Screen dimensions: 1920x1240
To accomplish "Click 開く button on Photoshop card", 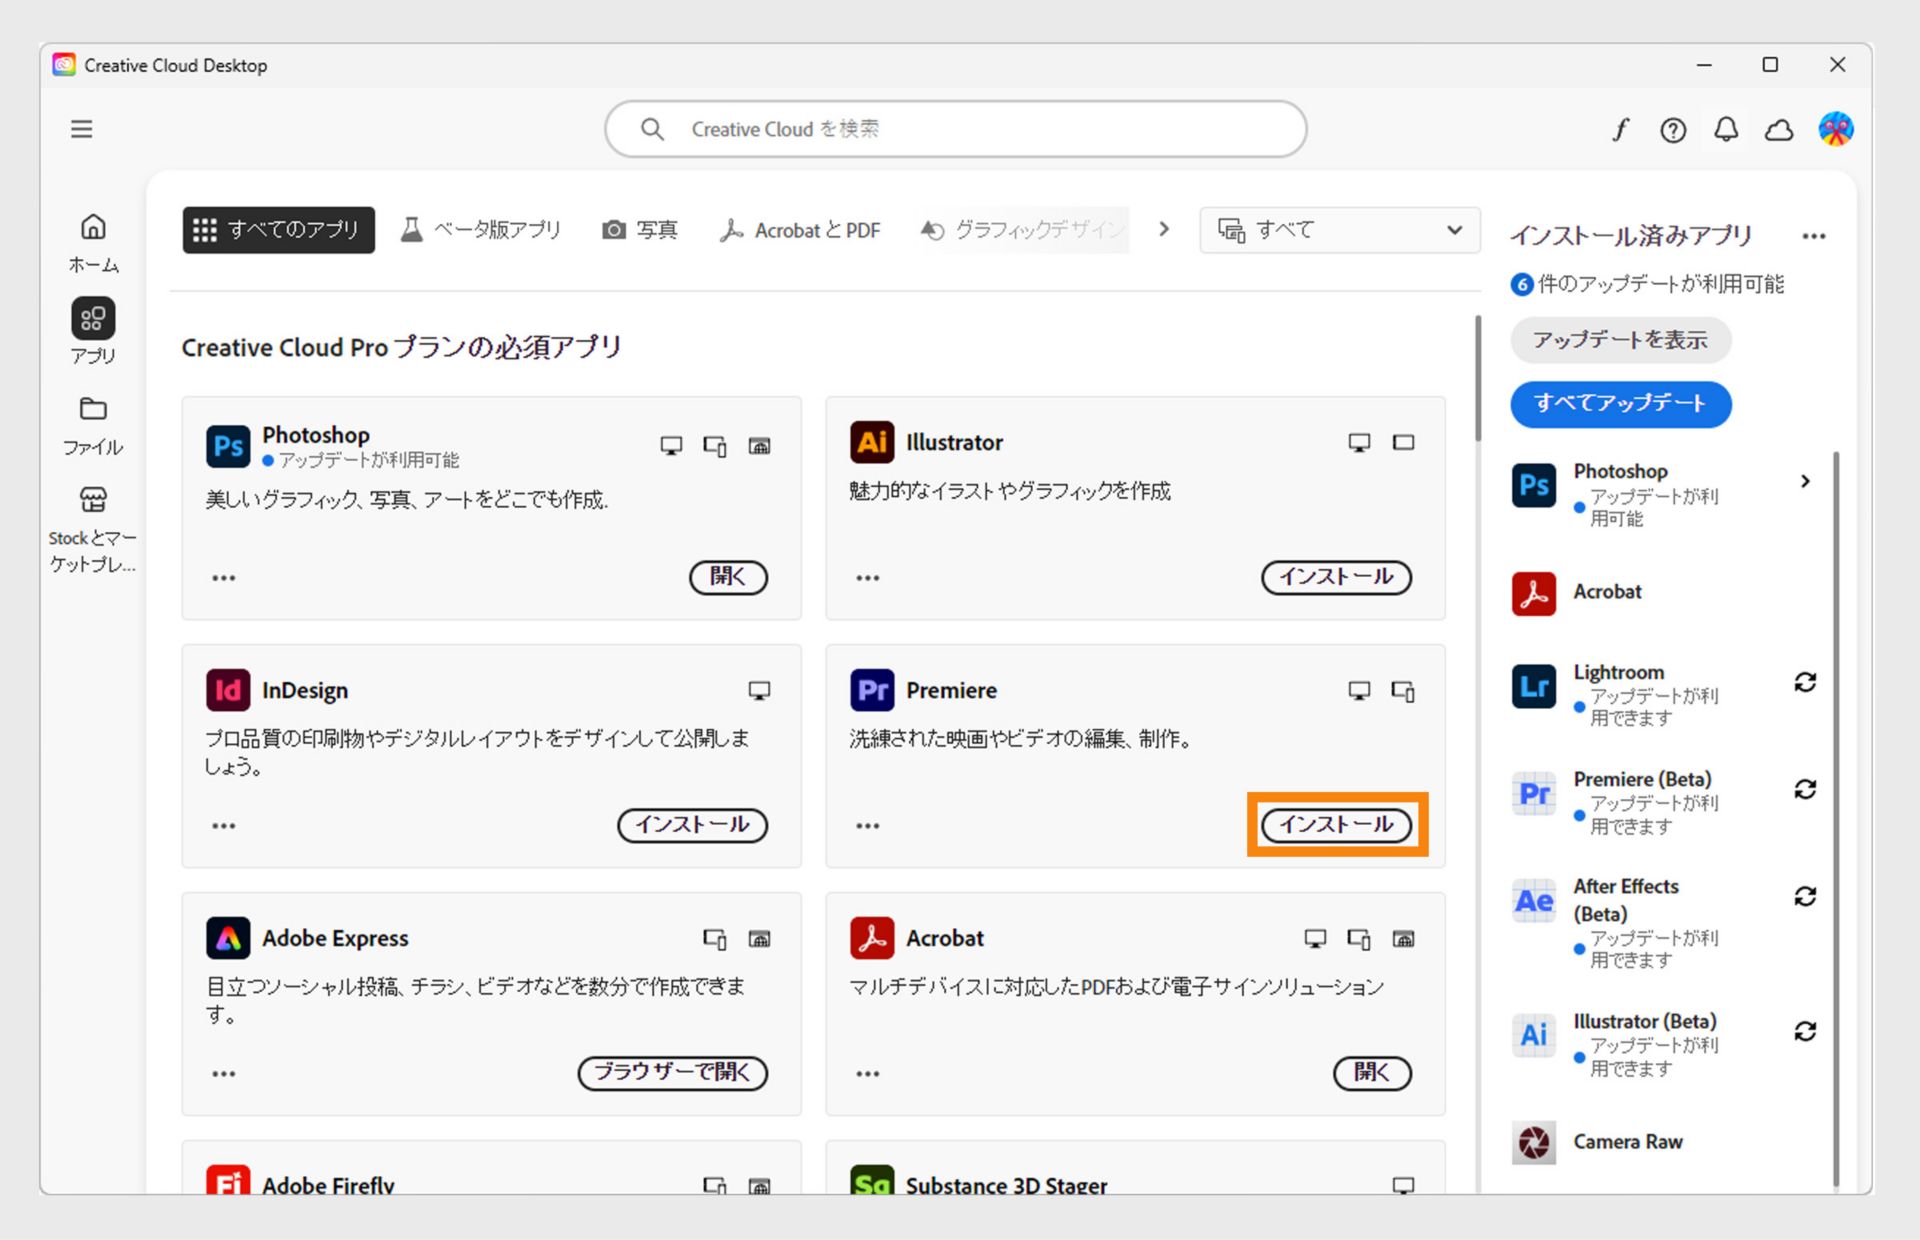I will click(x=728, y=577).
